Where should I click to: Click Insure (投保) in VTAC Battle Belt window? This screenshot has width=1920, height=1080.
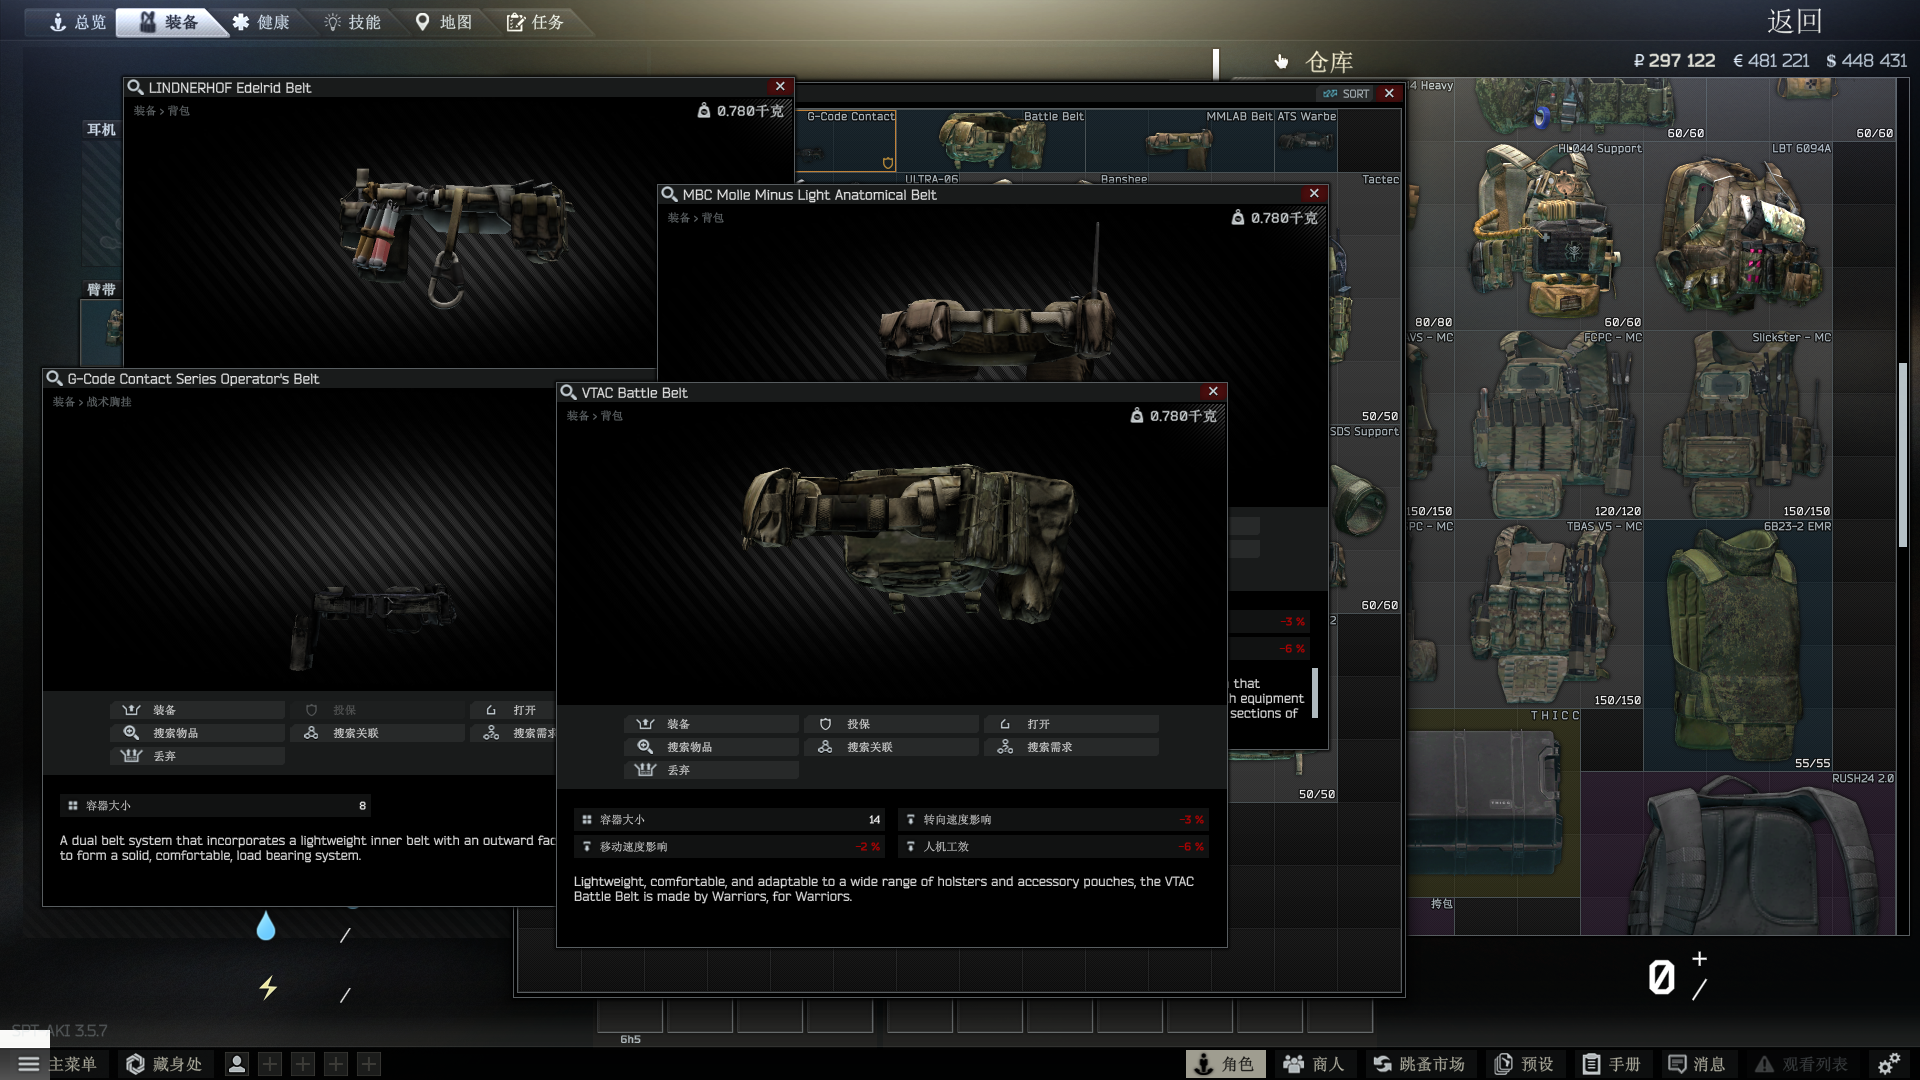pos(890,724)
